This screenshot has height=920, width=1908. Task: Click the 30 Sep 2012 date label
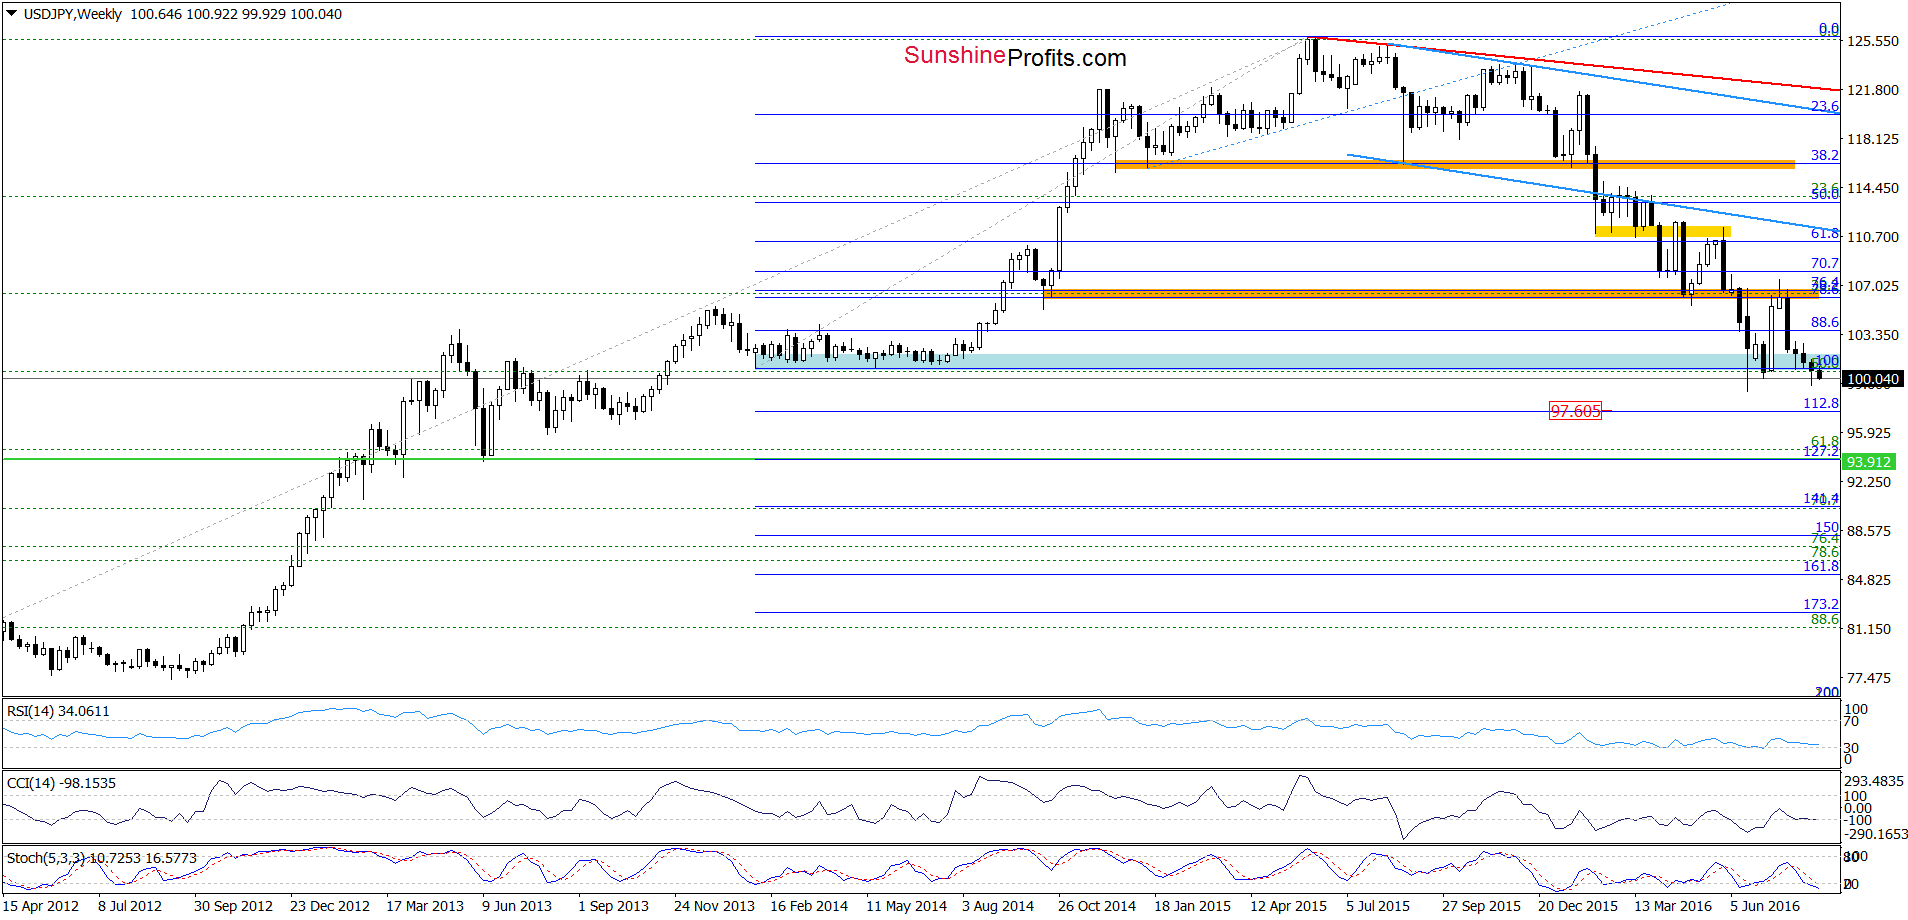click(x=233, y=906)
